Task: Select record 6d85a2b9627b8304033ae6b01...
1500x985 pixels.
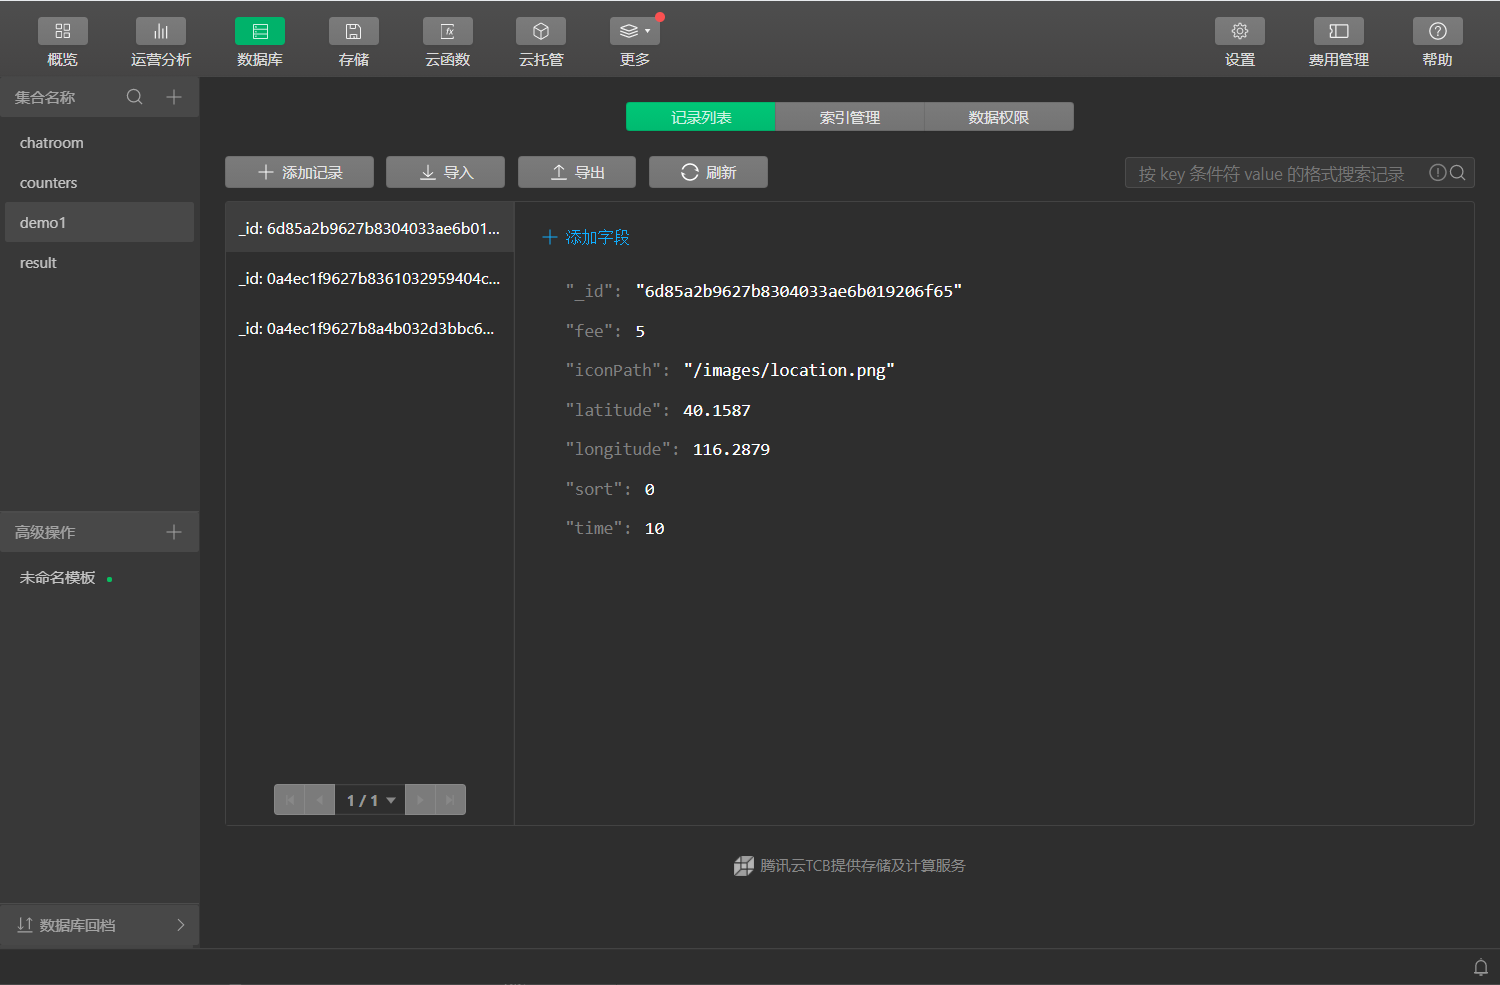Action: click(370, 228)
